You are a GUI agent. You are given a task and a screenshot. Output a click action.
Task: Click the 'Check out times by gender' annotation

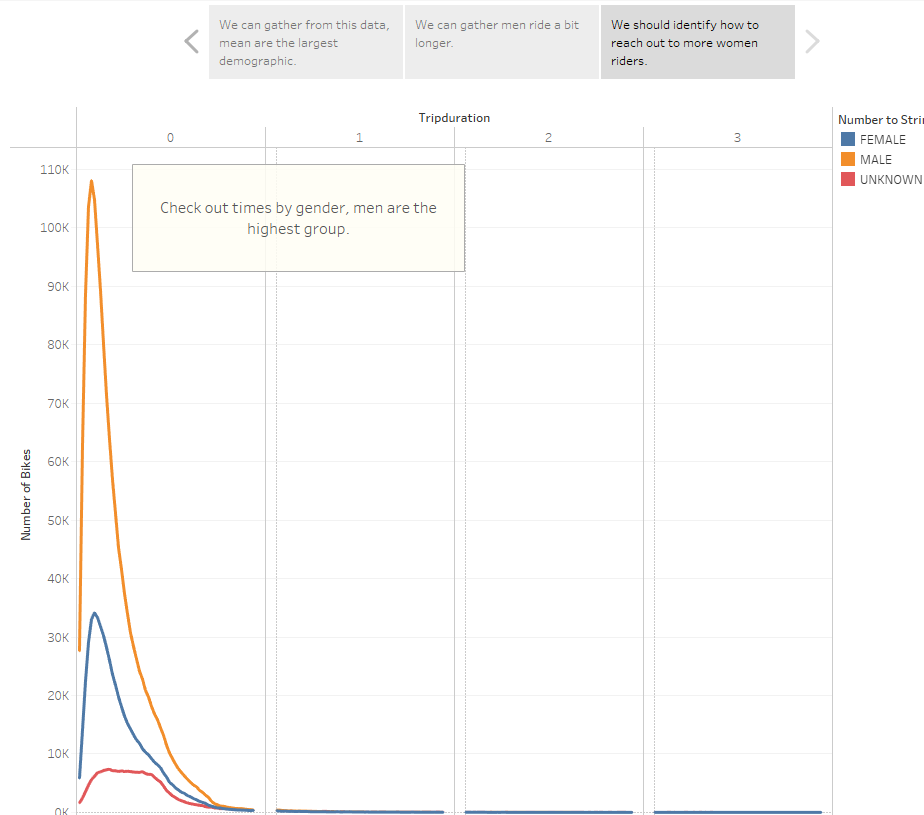click(298, 218)
